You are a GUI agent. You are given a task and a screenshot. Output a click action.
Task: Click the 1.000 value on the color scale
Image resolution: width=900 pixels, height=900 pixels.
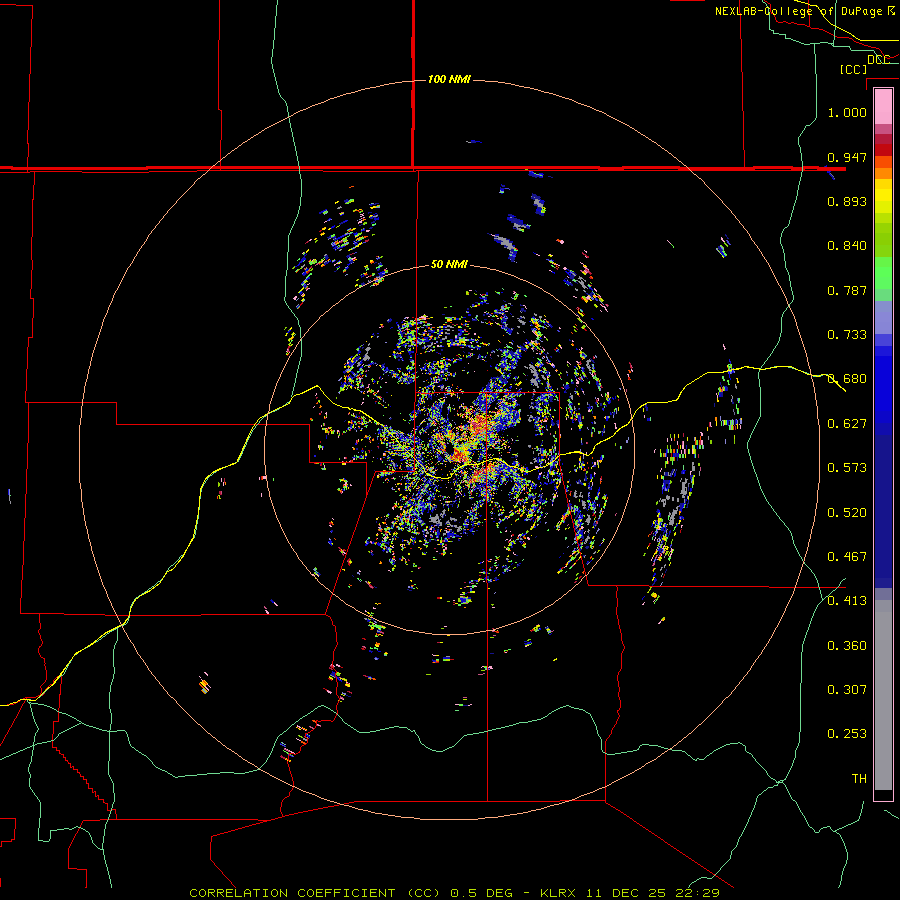[847, 112]
